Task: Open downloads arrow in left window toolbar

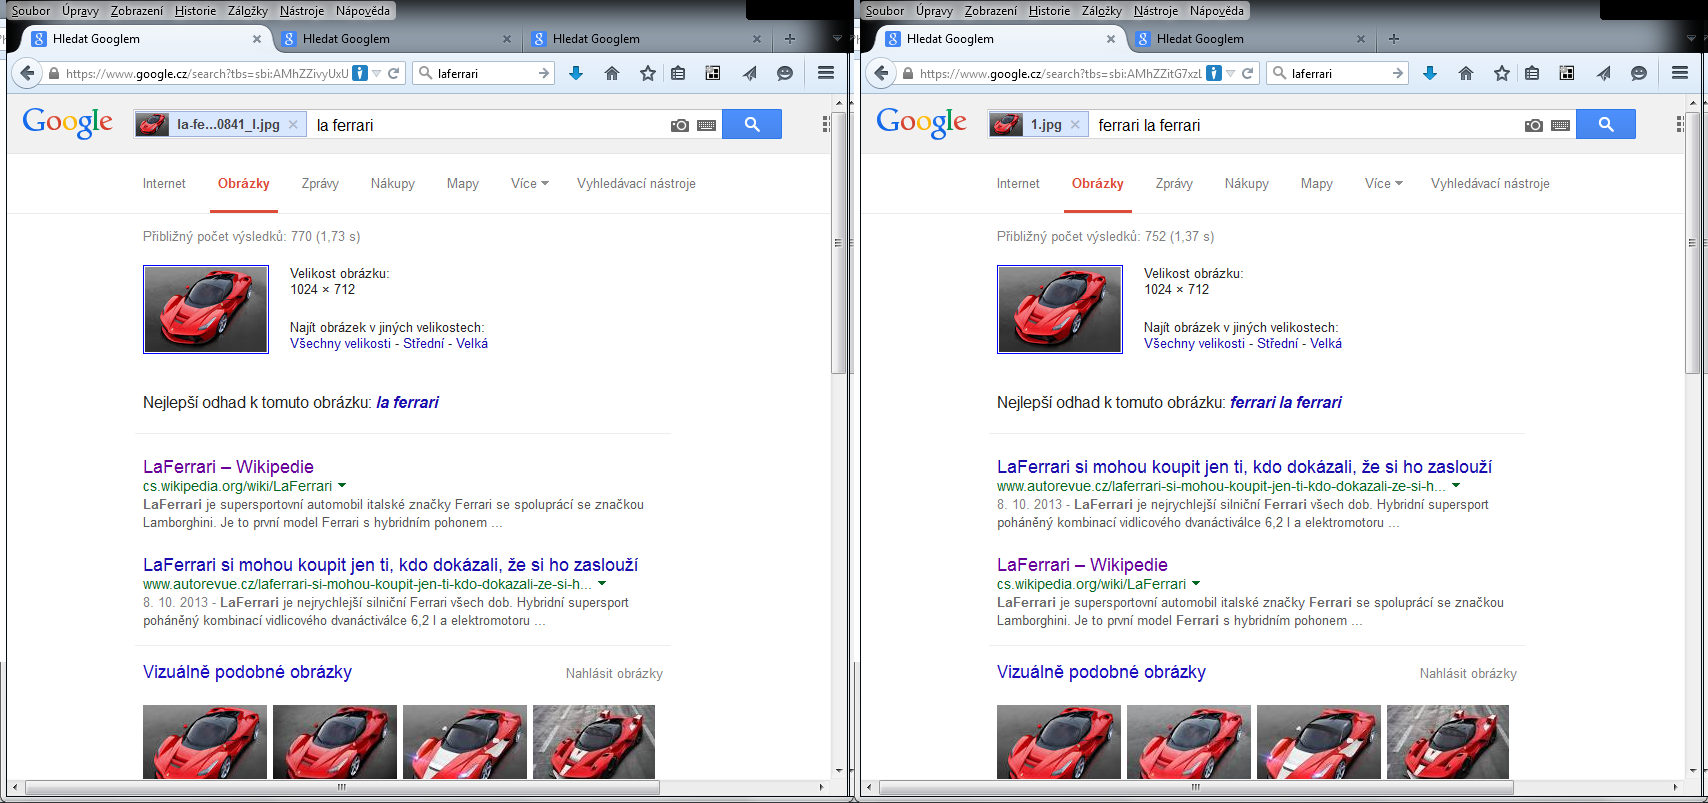Action: click(x=576, y=73)
